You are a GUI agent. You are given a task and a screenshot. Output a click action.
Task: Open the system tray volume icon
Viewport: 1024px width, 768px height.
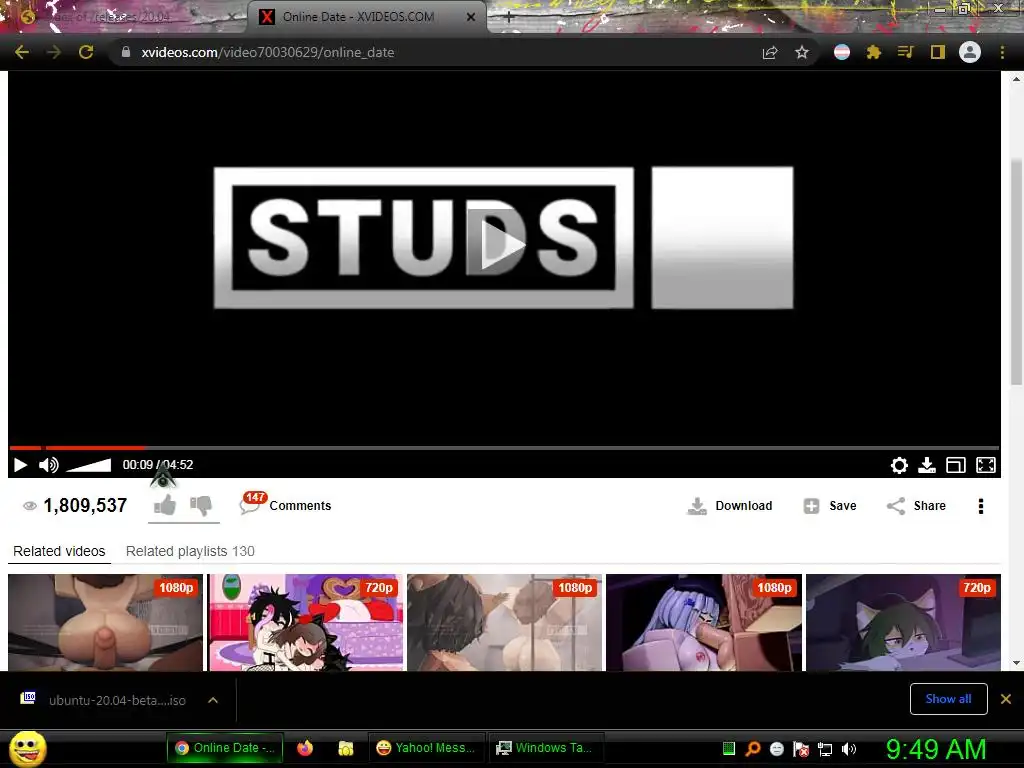click(x=849, y=749)
